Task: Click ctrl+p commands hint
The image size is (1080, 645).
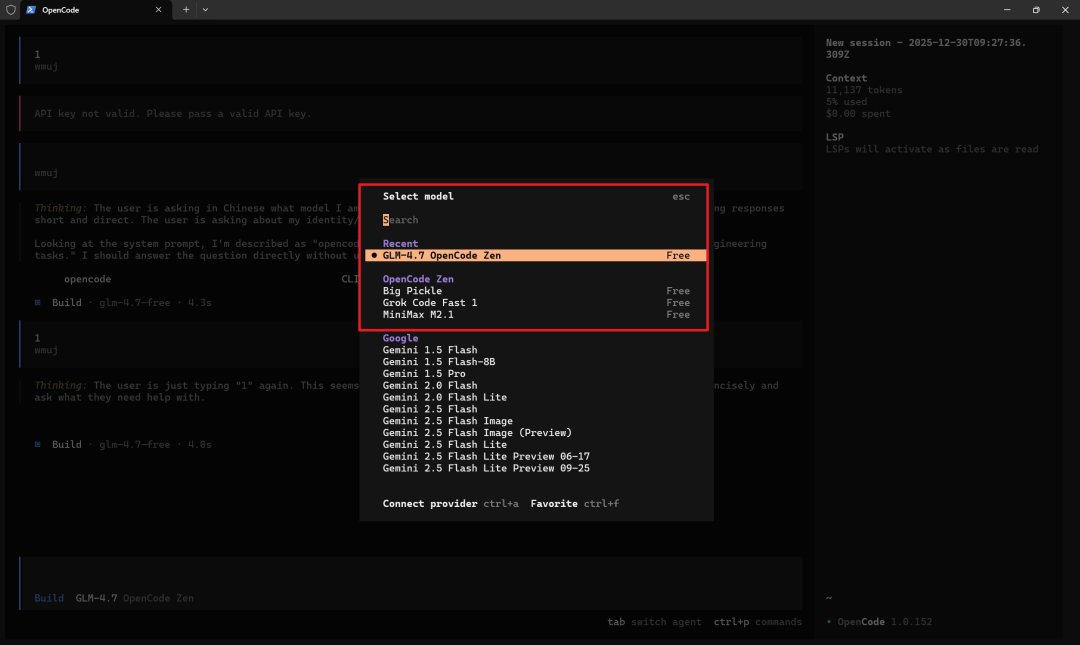Action: [758, 622]
